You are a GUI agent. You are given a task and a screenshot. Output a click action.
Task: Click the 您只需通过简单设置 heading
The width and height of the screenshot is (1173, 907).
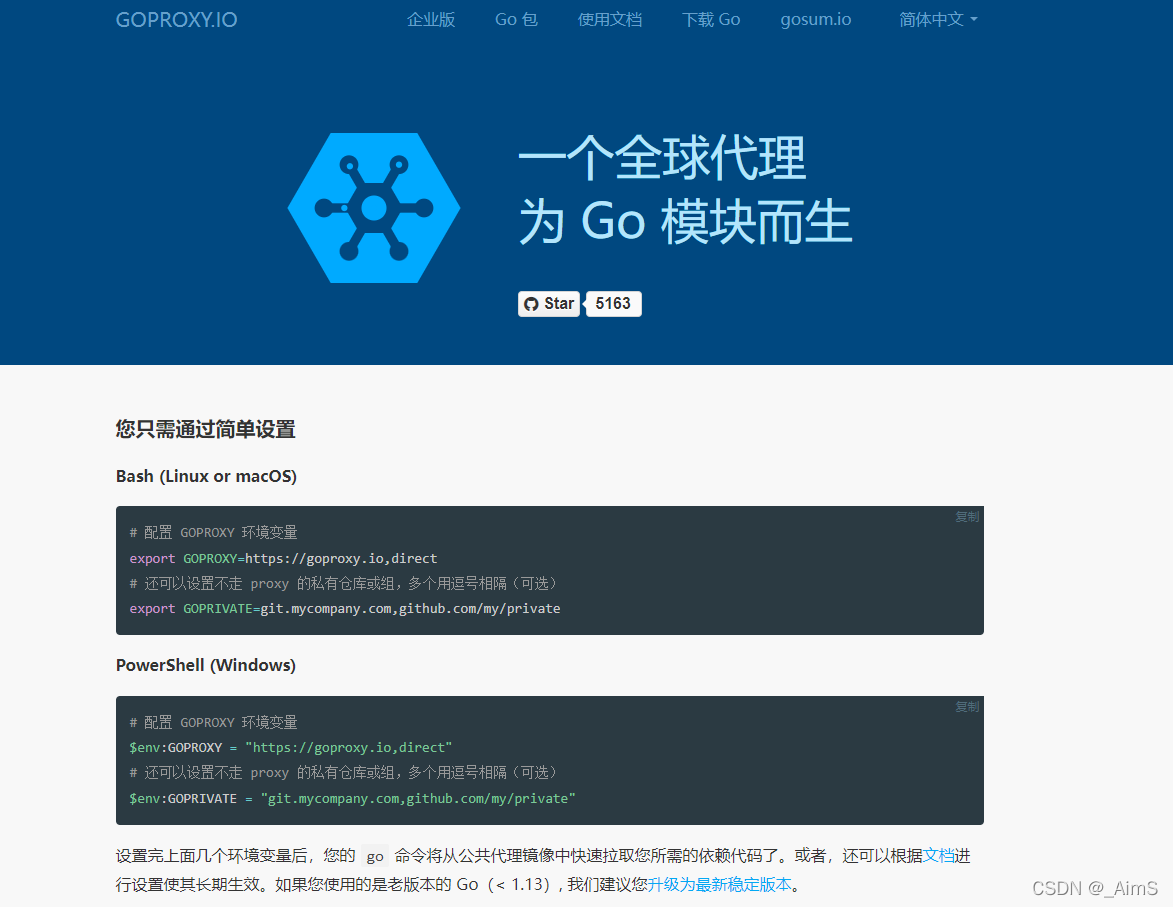coord(206,429)
